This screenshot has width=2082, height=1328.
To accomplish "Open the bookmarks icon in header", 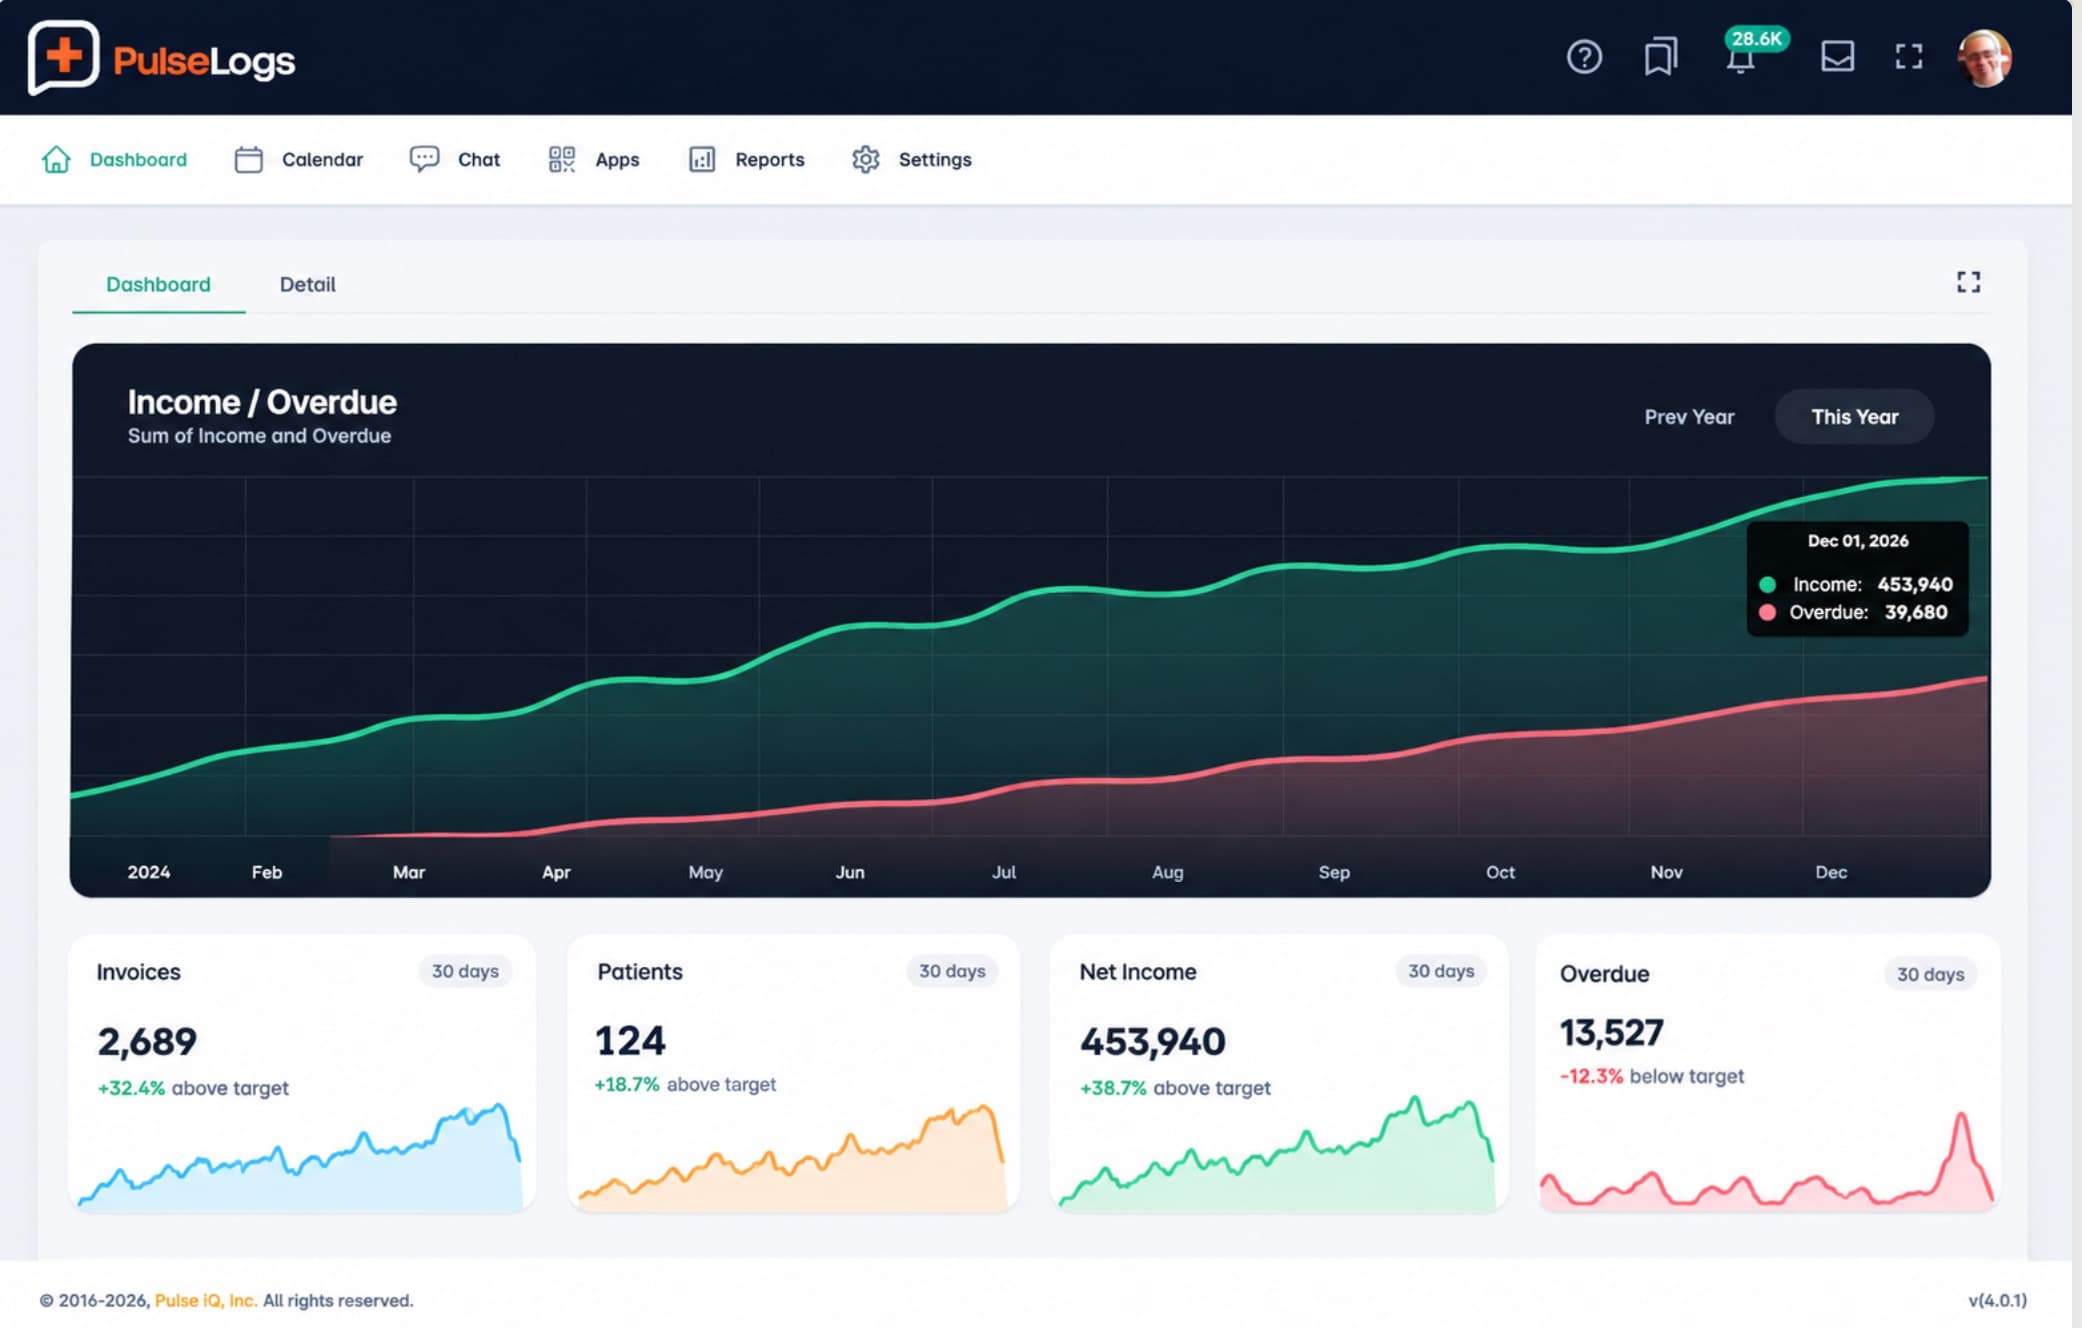I will (x=1661, y=57).
